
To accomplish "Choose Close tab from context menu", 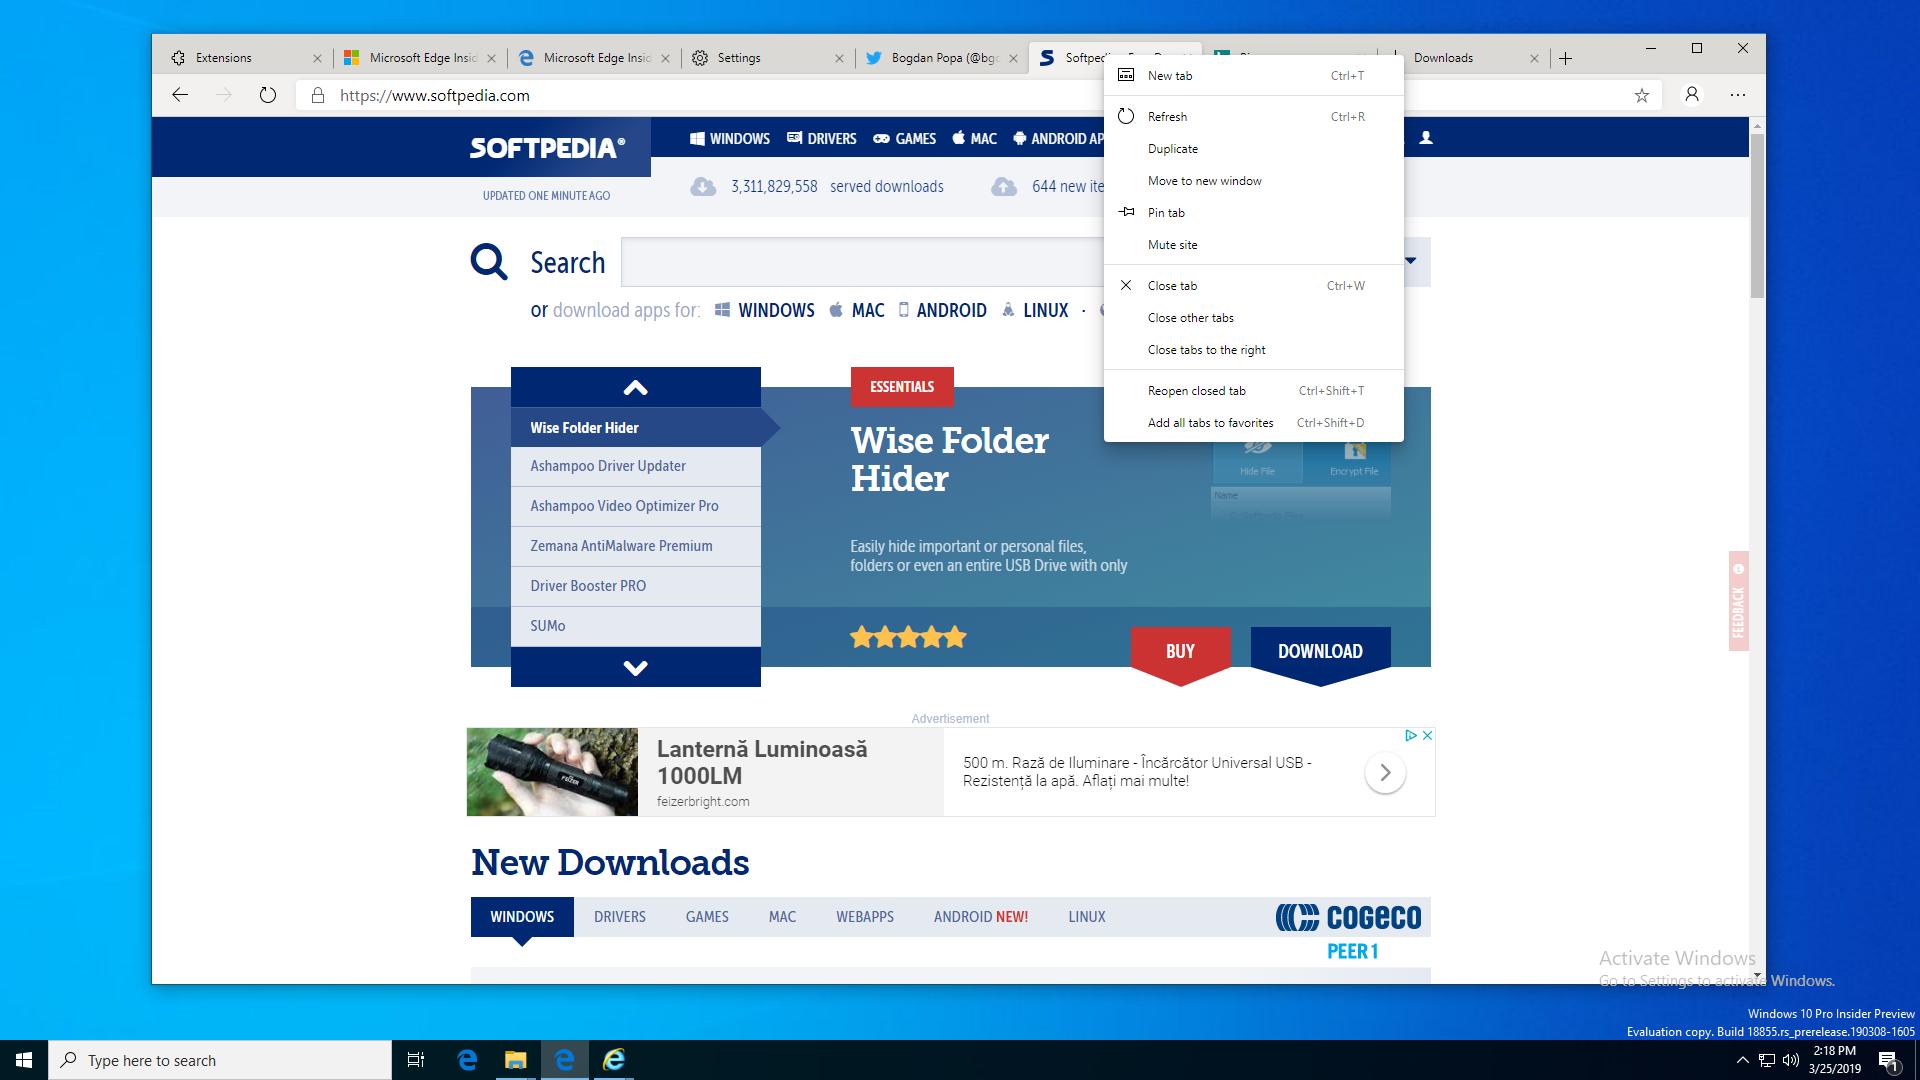I will [1254, 285].
